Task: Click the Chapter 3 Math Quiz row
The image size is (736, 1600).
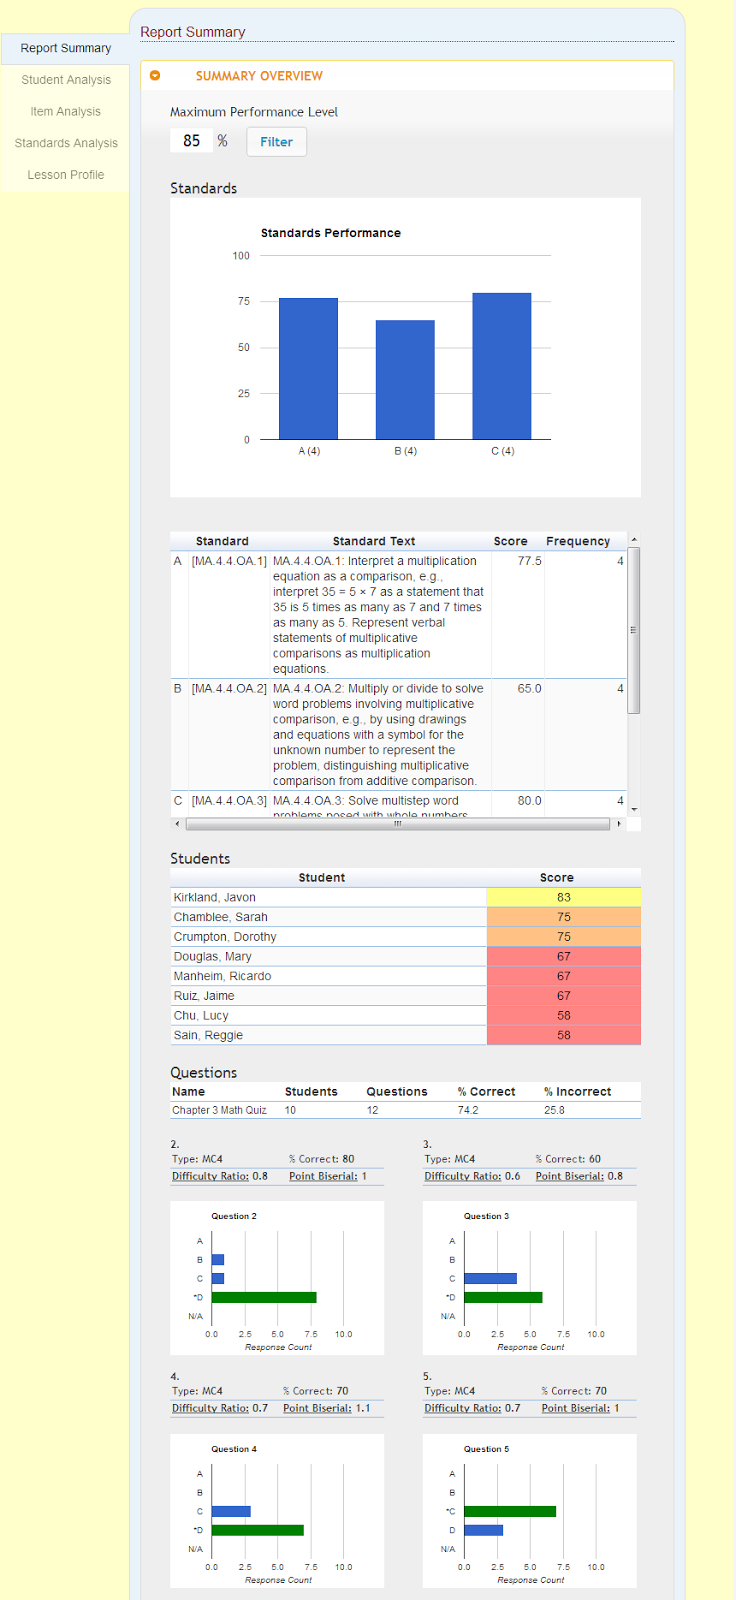Action: 405,1110
